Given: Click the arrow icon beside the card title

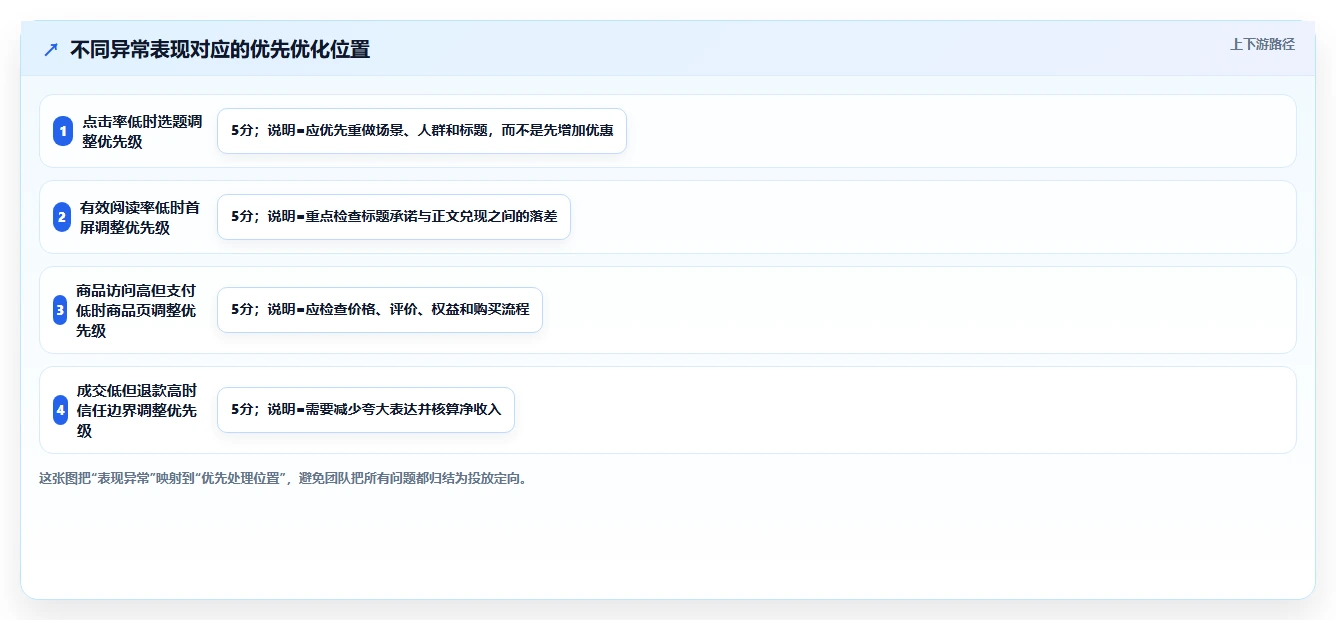Looking at the screenshot, I should (51, 49).
